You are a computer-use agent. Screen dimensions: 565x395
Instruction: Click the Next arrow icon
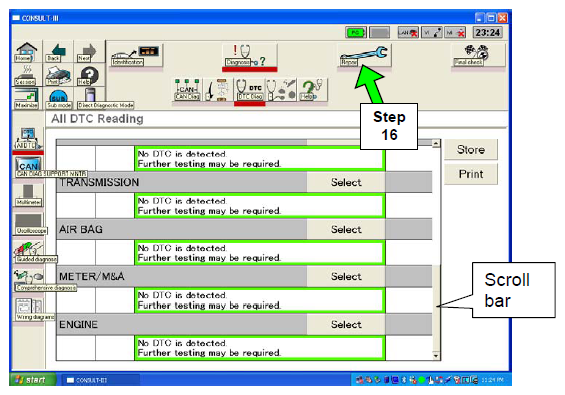coord(89,52)
